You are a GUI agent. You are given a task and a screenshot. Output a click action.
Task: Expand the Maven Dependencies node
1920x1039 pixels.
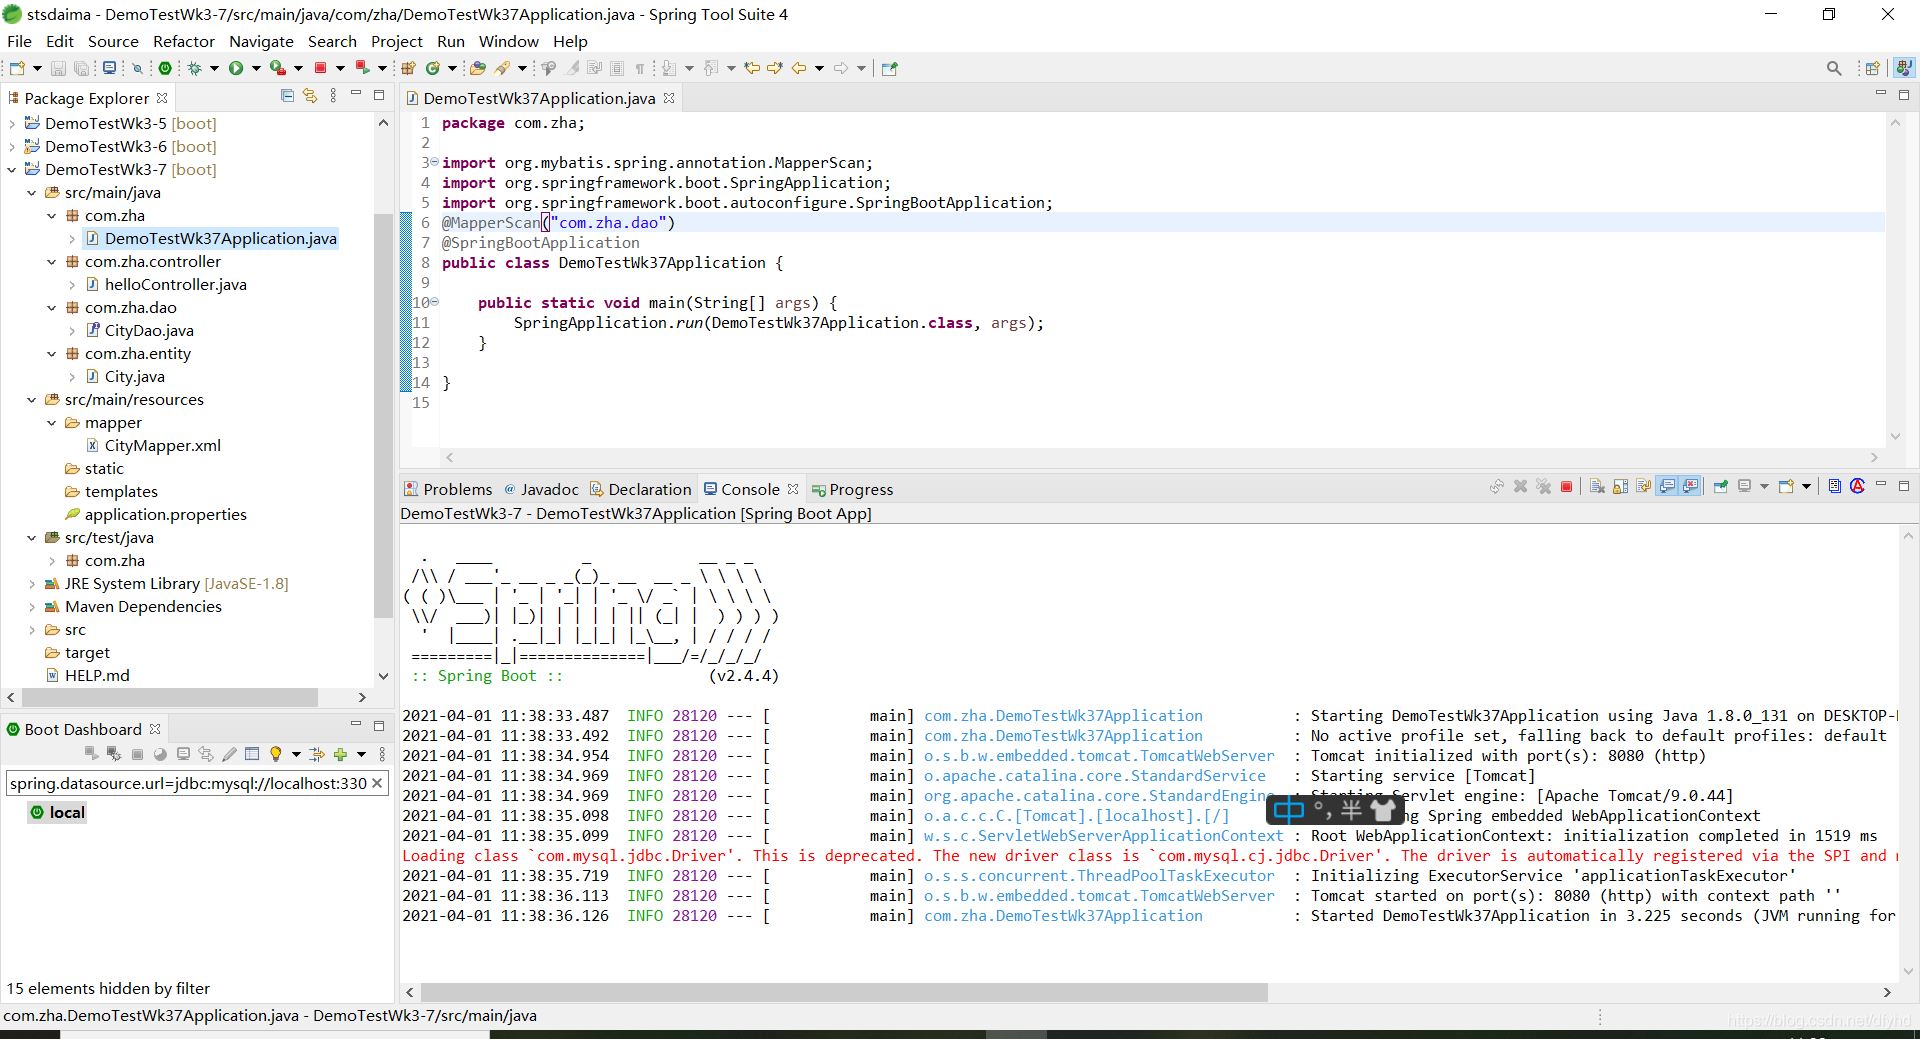pos(32,607)
